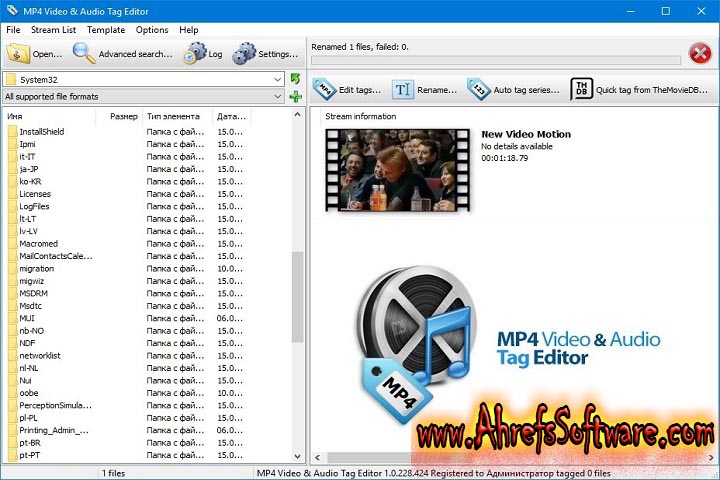Viewport: 720px width, 480px height.
Task: Open the Options menu
Action: pos(152,30)
